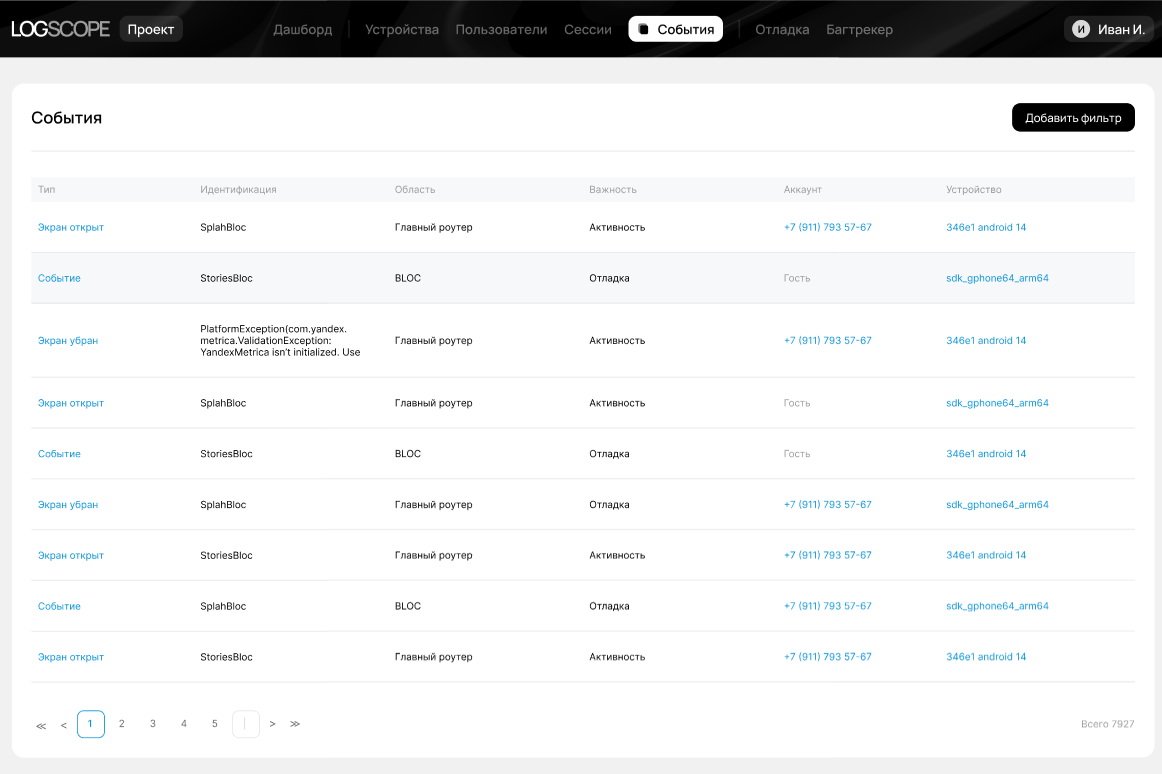Open the Багтрекер tab
1162x774 pixels.
coord(859,29)
